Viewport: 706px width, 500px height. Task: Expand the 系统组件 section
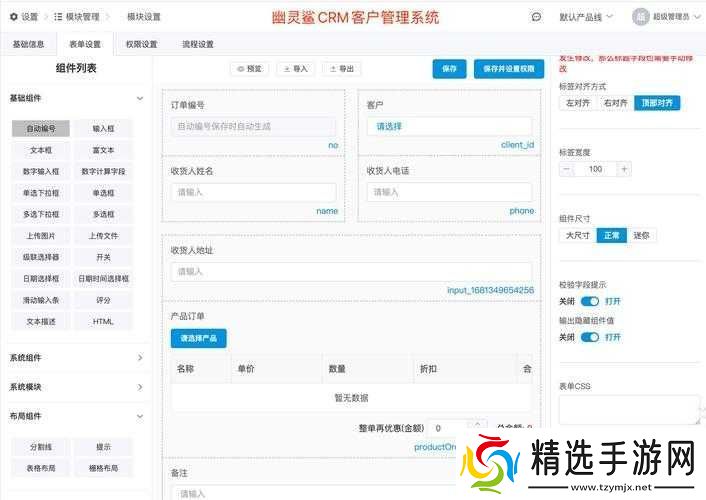pos(140,358)
